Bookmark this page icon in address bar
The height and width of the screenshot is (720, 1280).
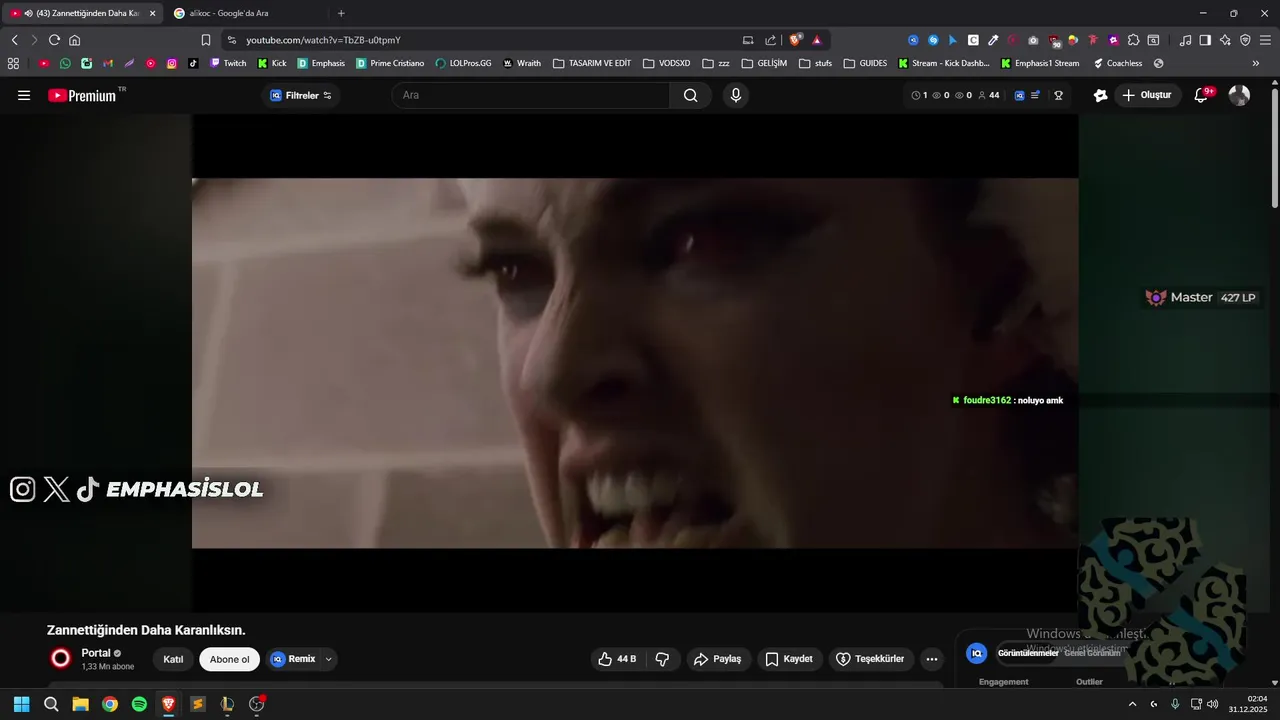click(205, 40)
